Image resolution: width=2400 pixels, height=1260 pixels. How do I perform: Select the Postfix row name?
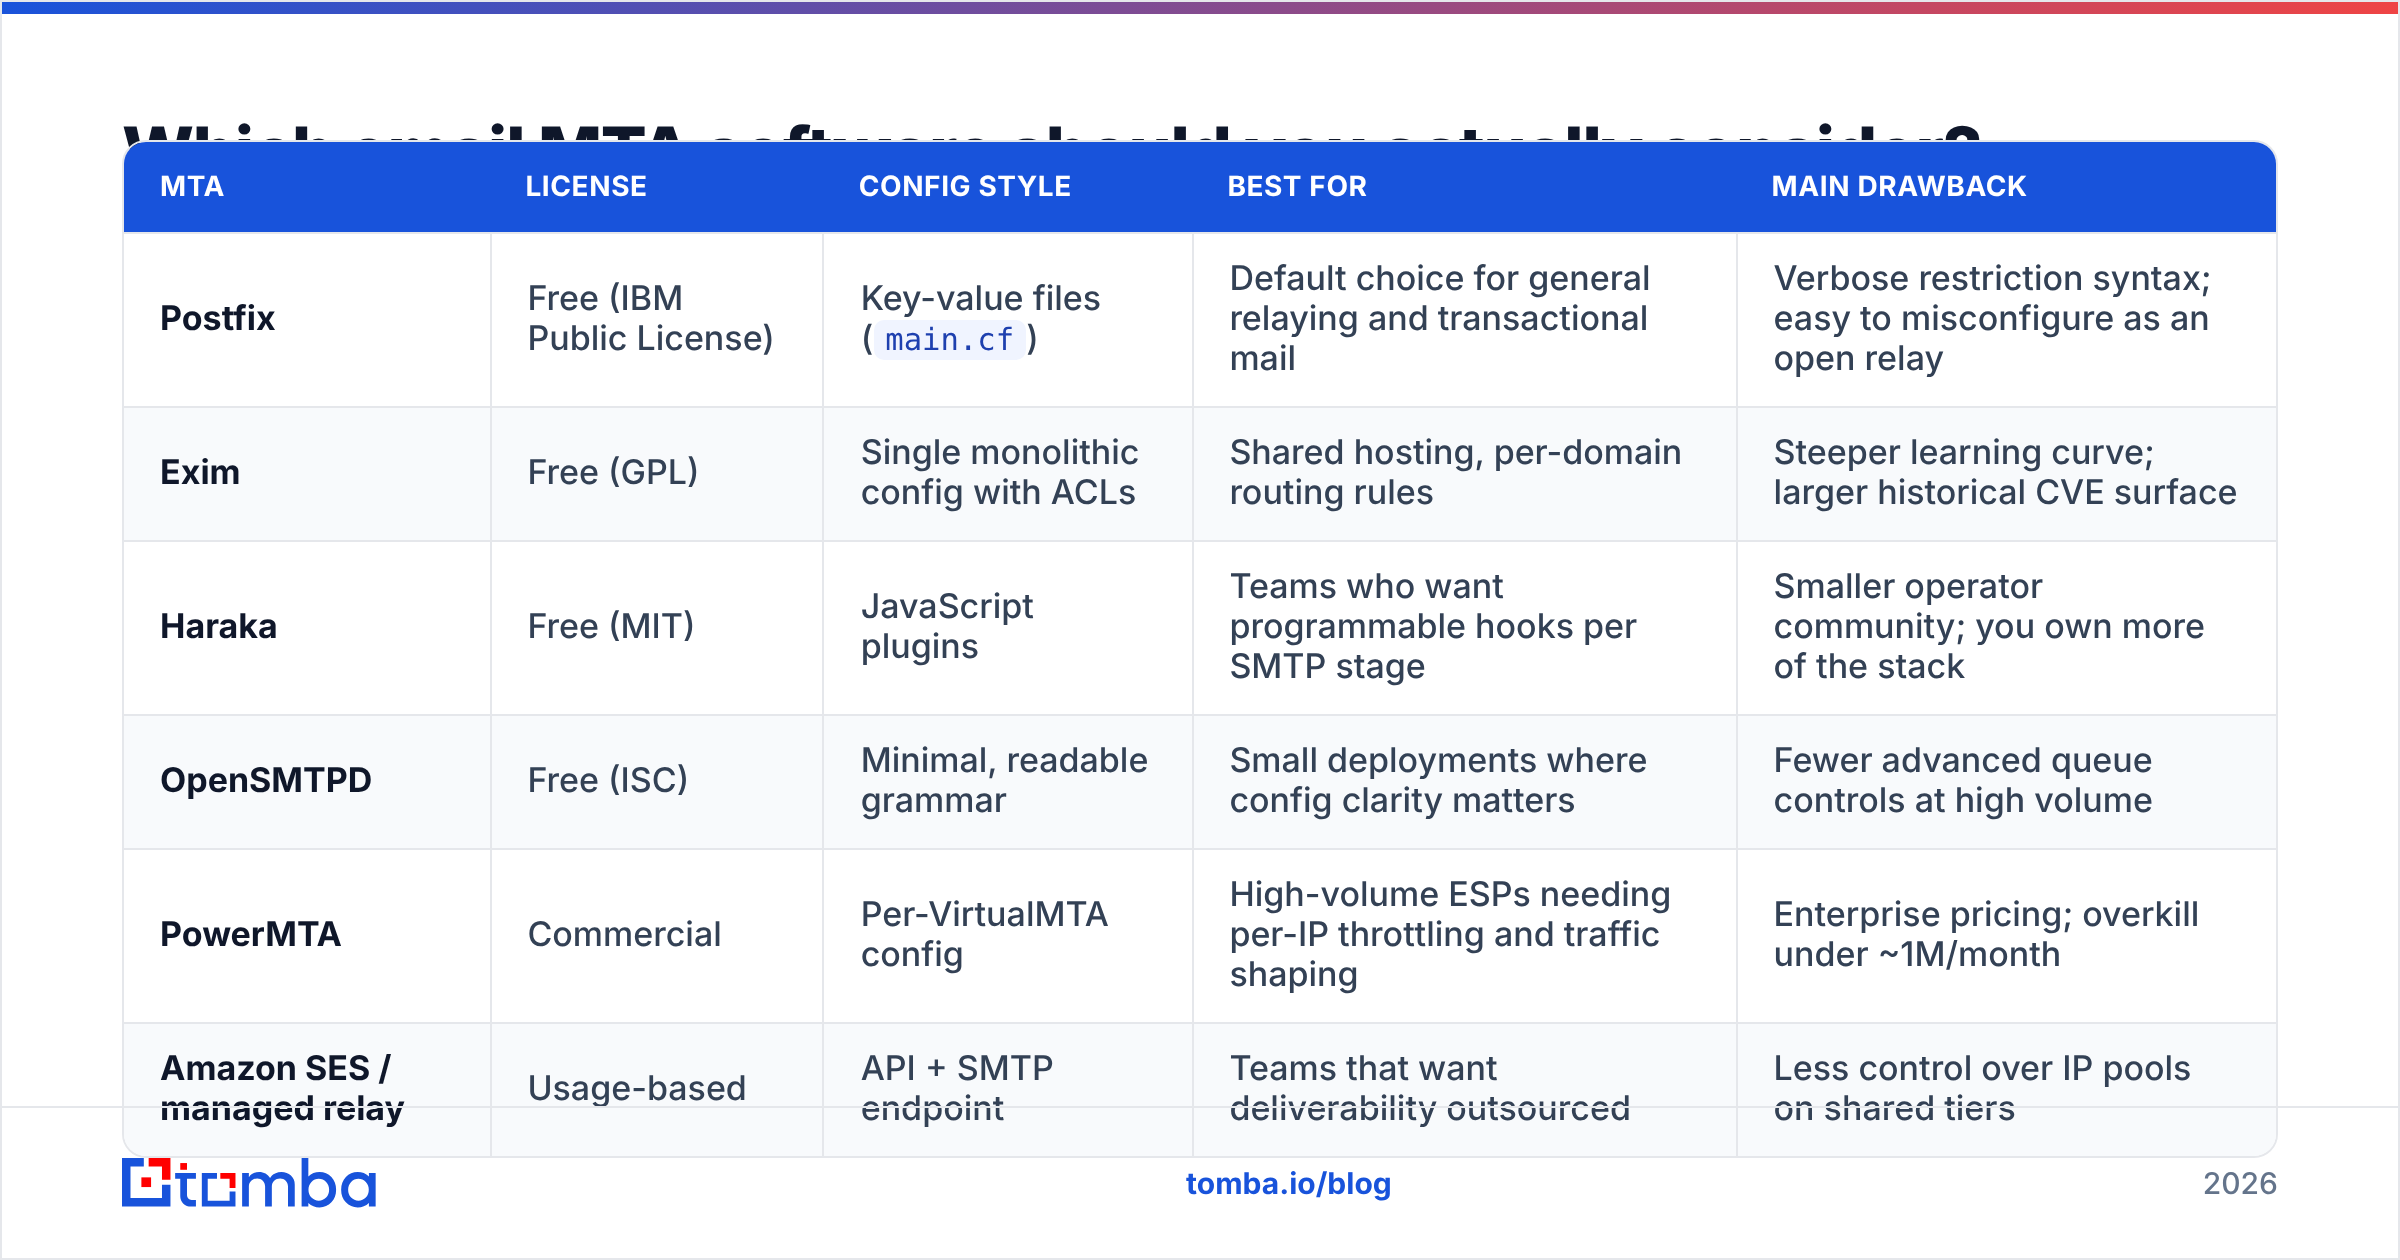point(217,318)
